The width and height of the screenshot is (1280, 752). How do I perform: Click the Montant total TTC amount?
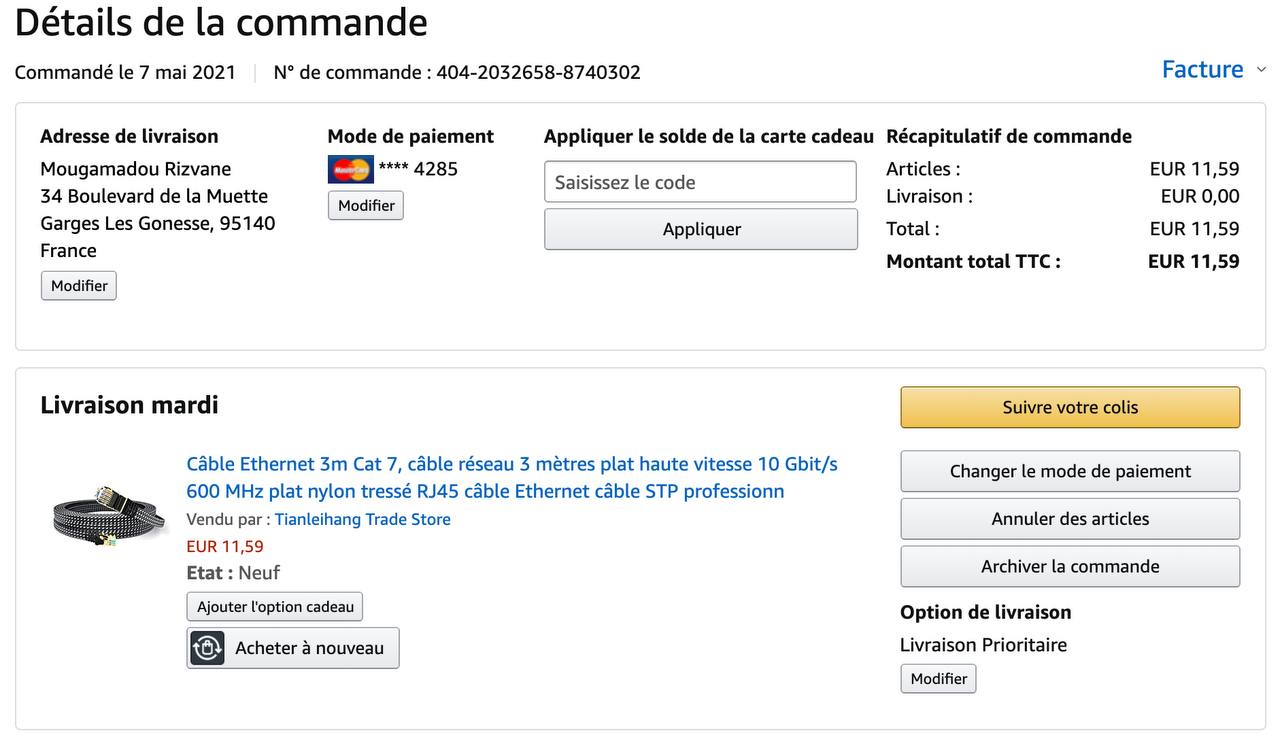tap(1193, 262)
